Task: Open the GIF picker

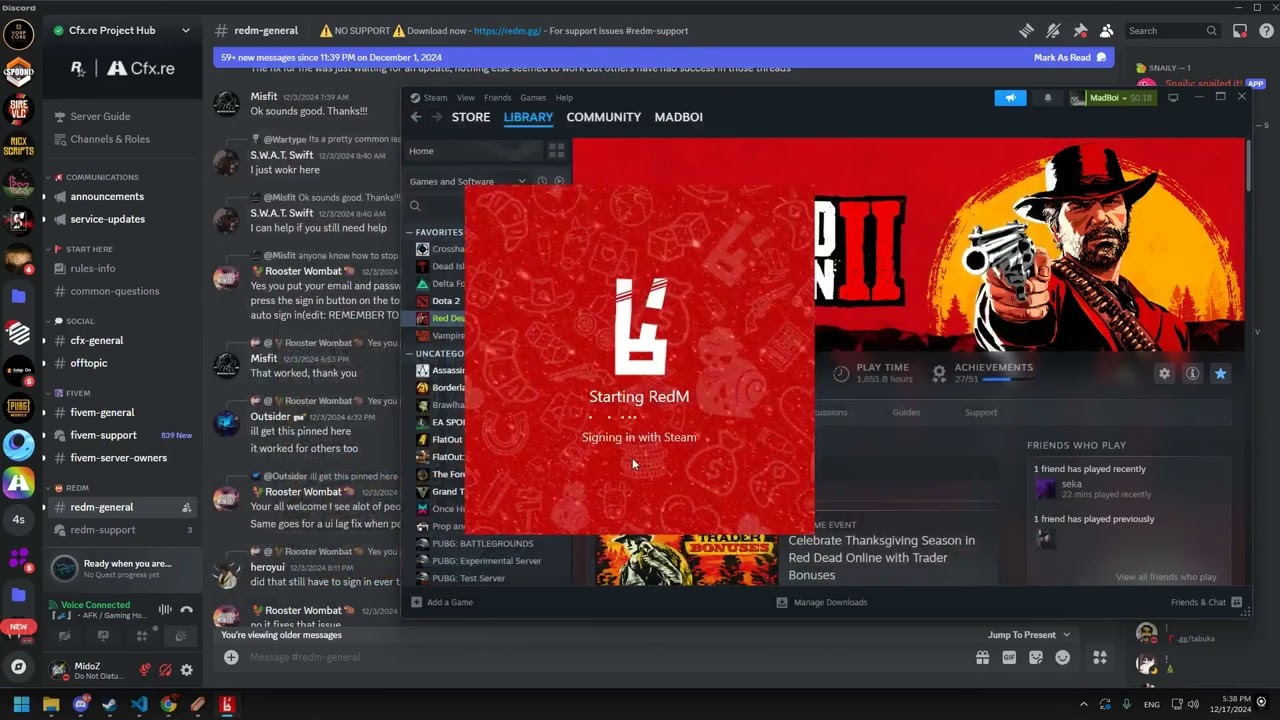Action: point(1009,657)
